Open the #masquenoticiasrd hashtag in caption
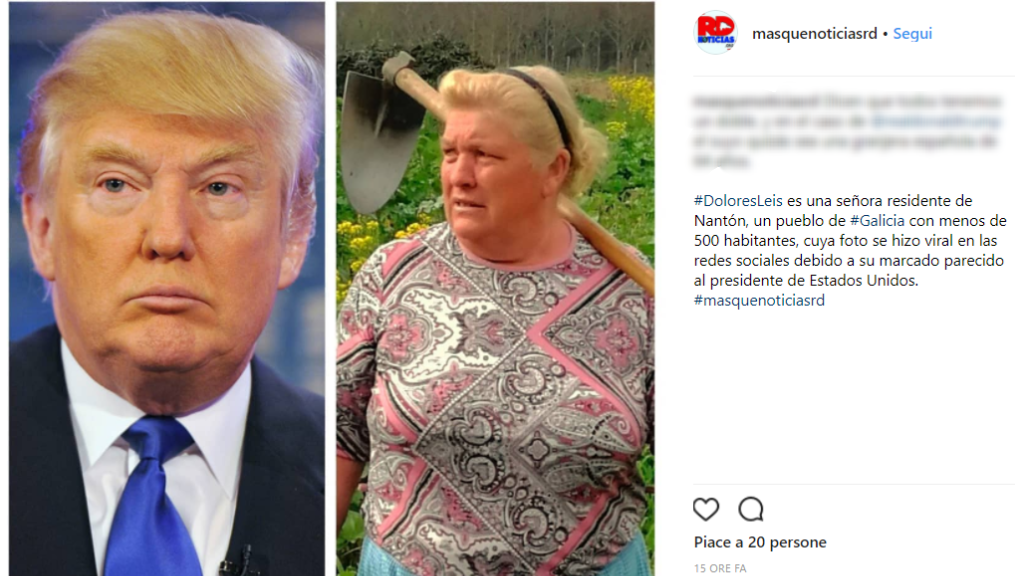Viewport: 1024px width, 576px height. click(759, 300)
